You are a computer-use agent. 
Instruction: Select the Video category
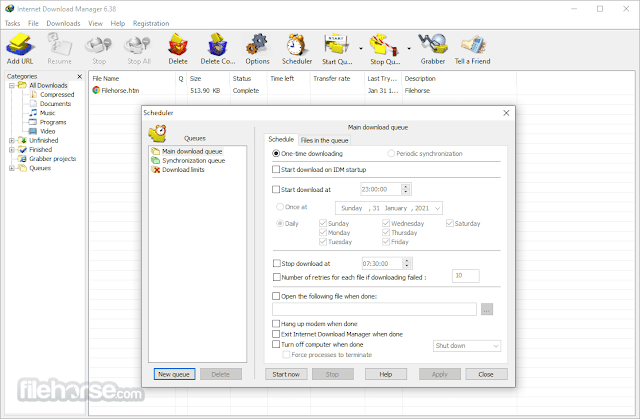47,131
